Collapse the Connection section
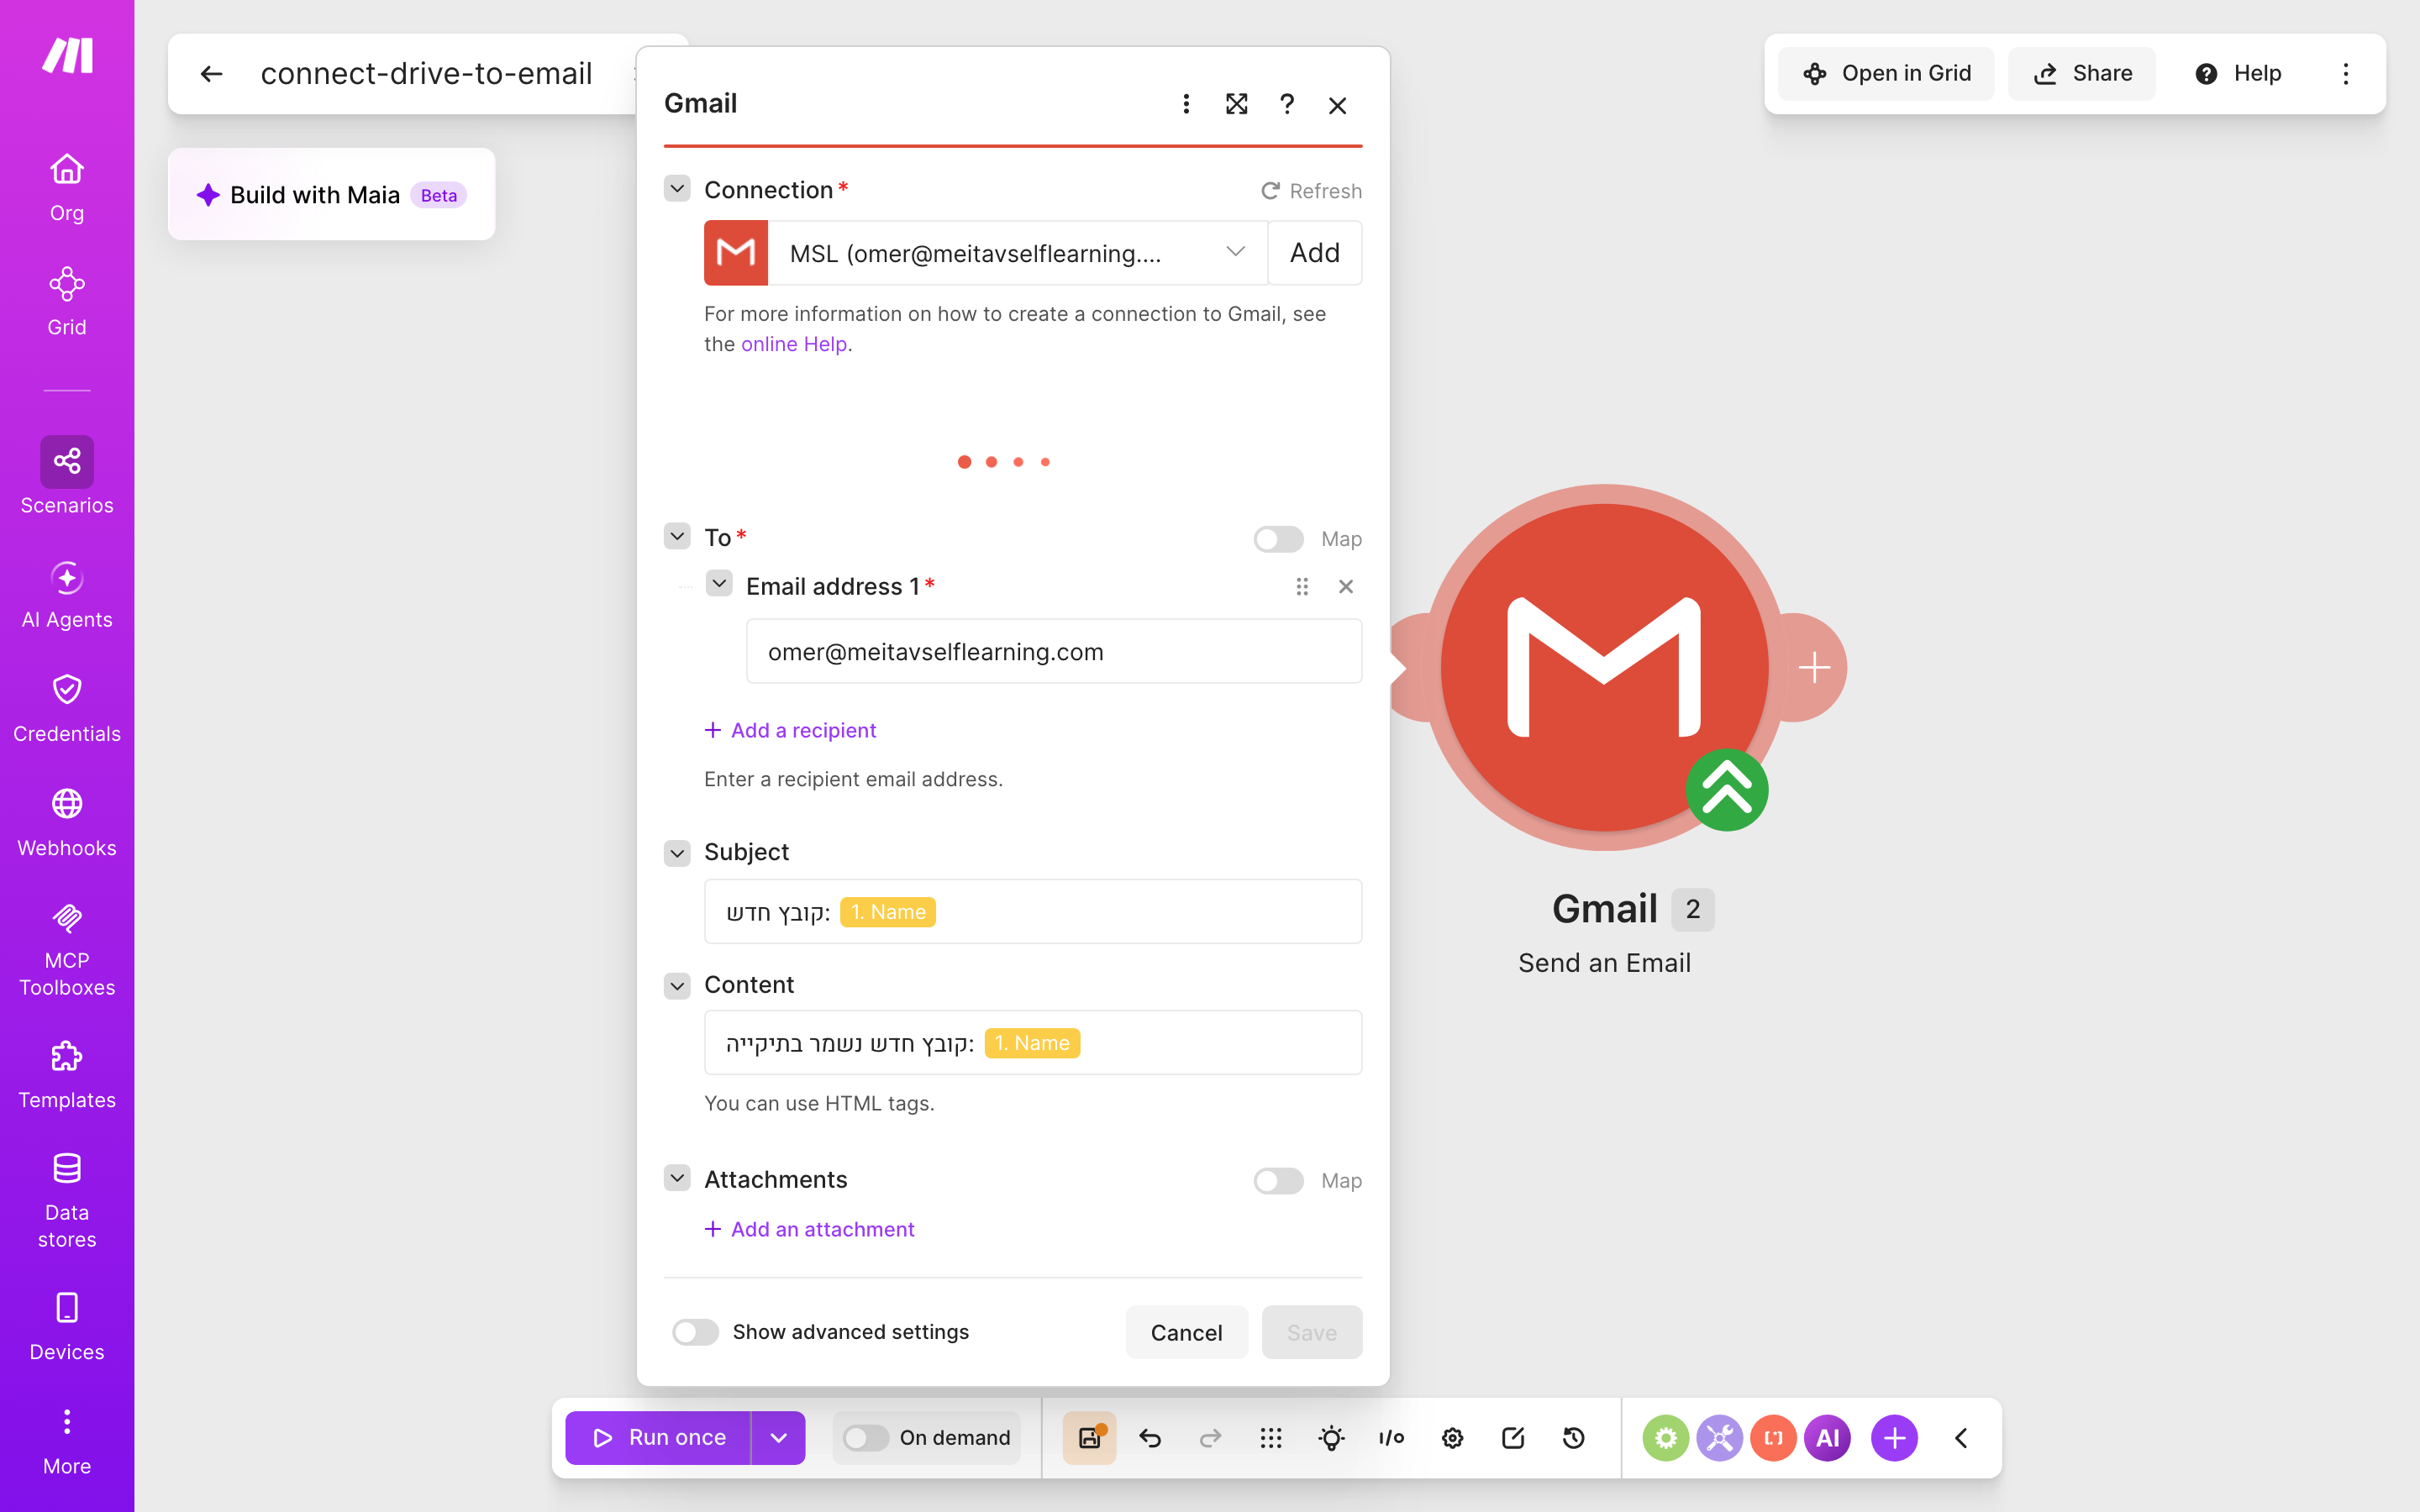 click(x=677, y=189)
